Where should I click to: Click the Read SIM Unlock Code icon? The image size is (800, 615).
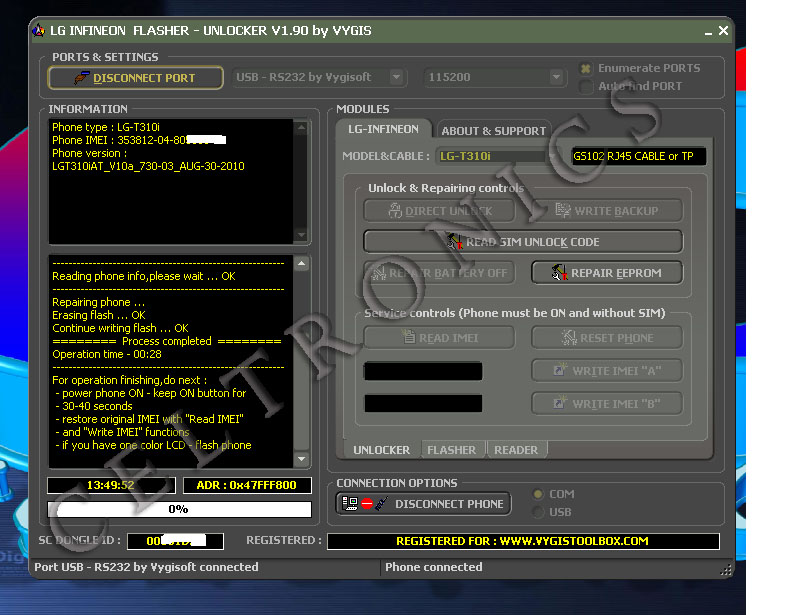coord(455,241)
